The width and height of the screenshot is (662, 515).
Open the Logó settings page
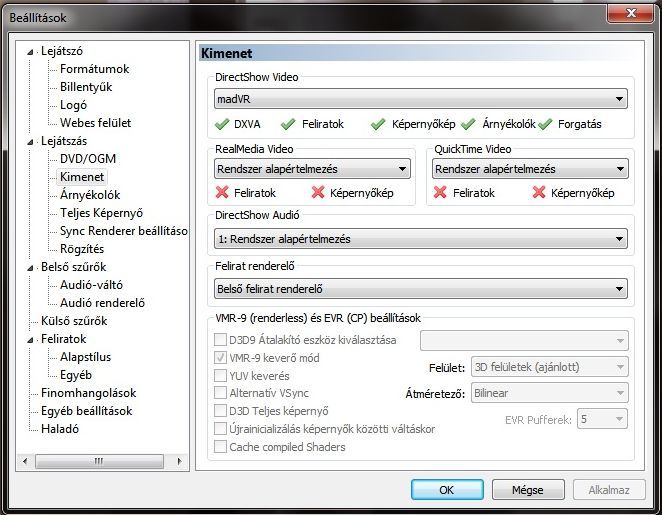pos(73,105)
